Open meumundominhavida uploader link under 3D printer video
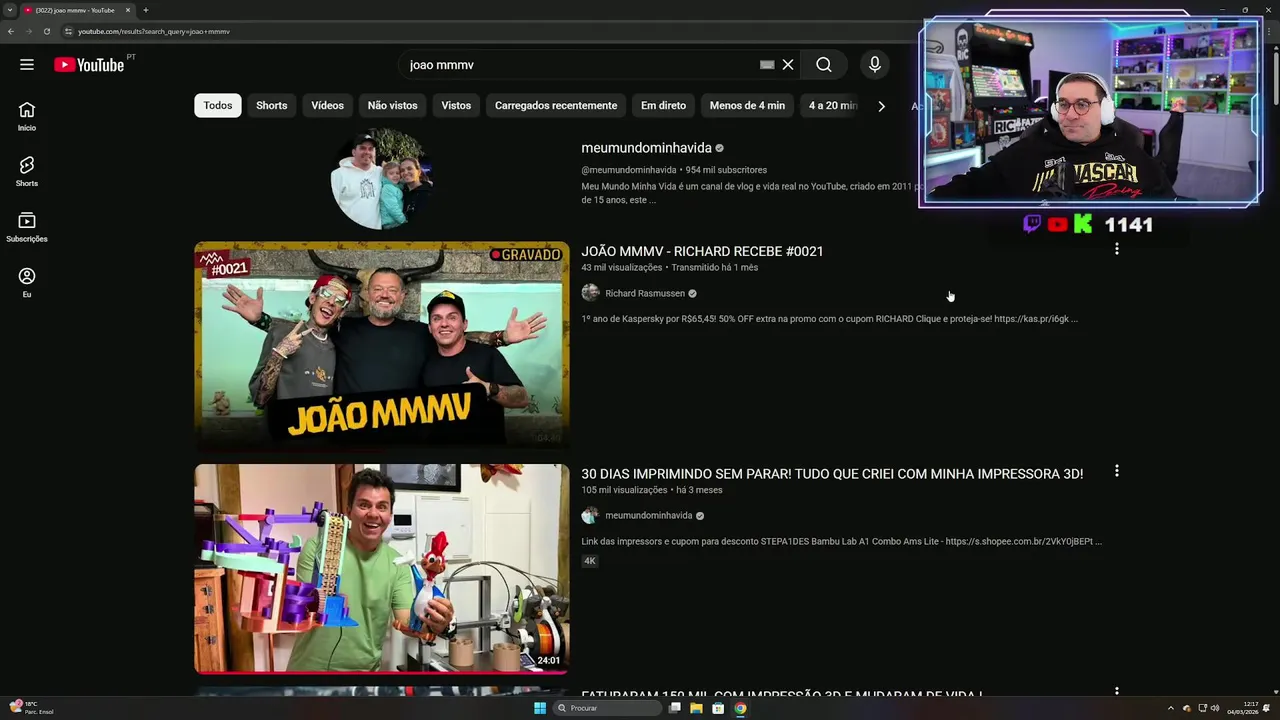Screen dimensions: 1280x720 648,515
